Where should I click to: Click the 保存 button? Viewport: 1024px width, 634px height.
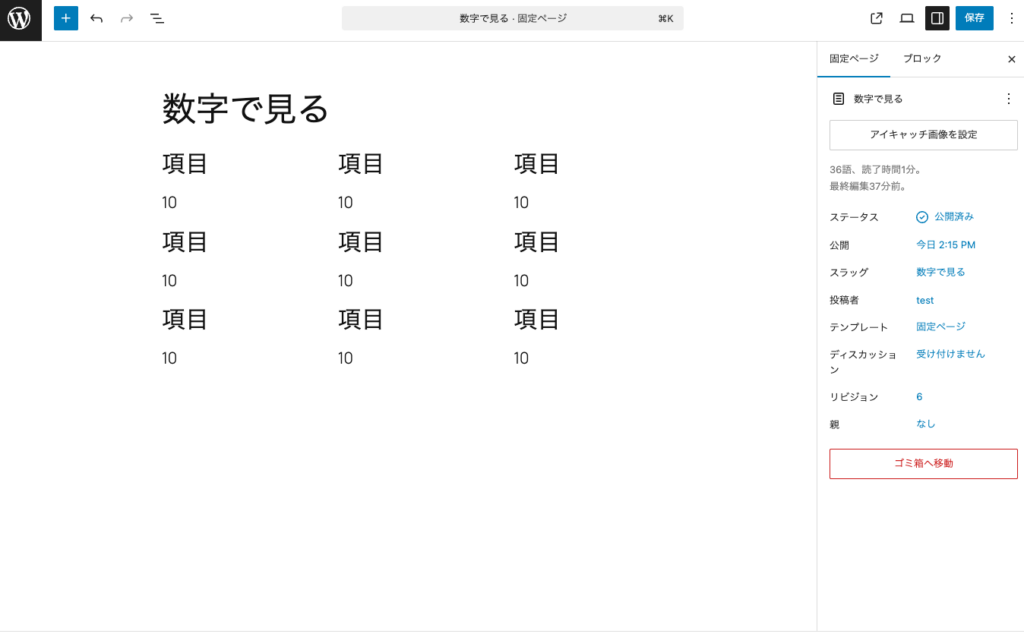974,18
